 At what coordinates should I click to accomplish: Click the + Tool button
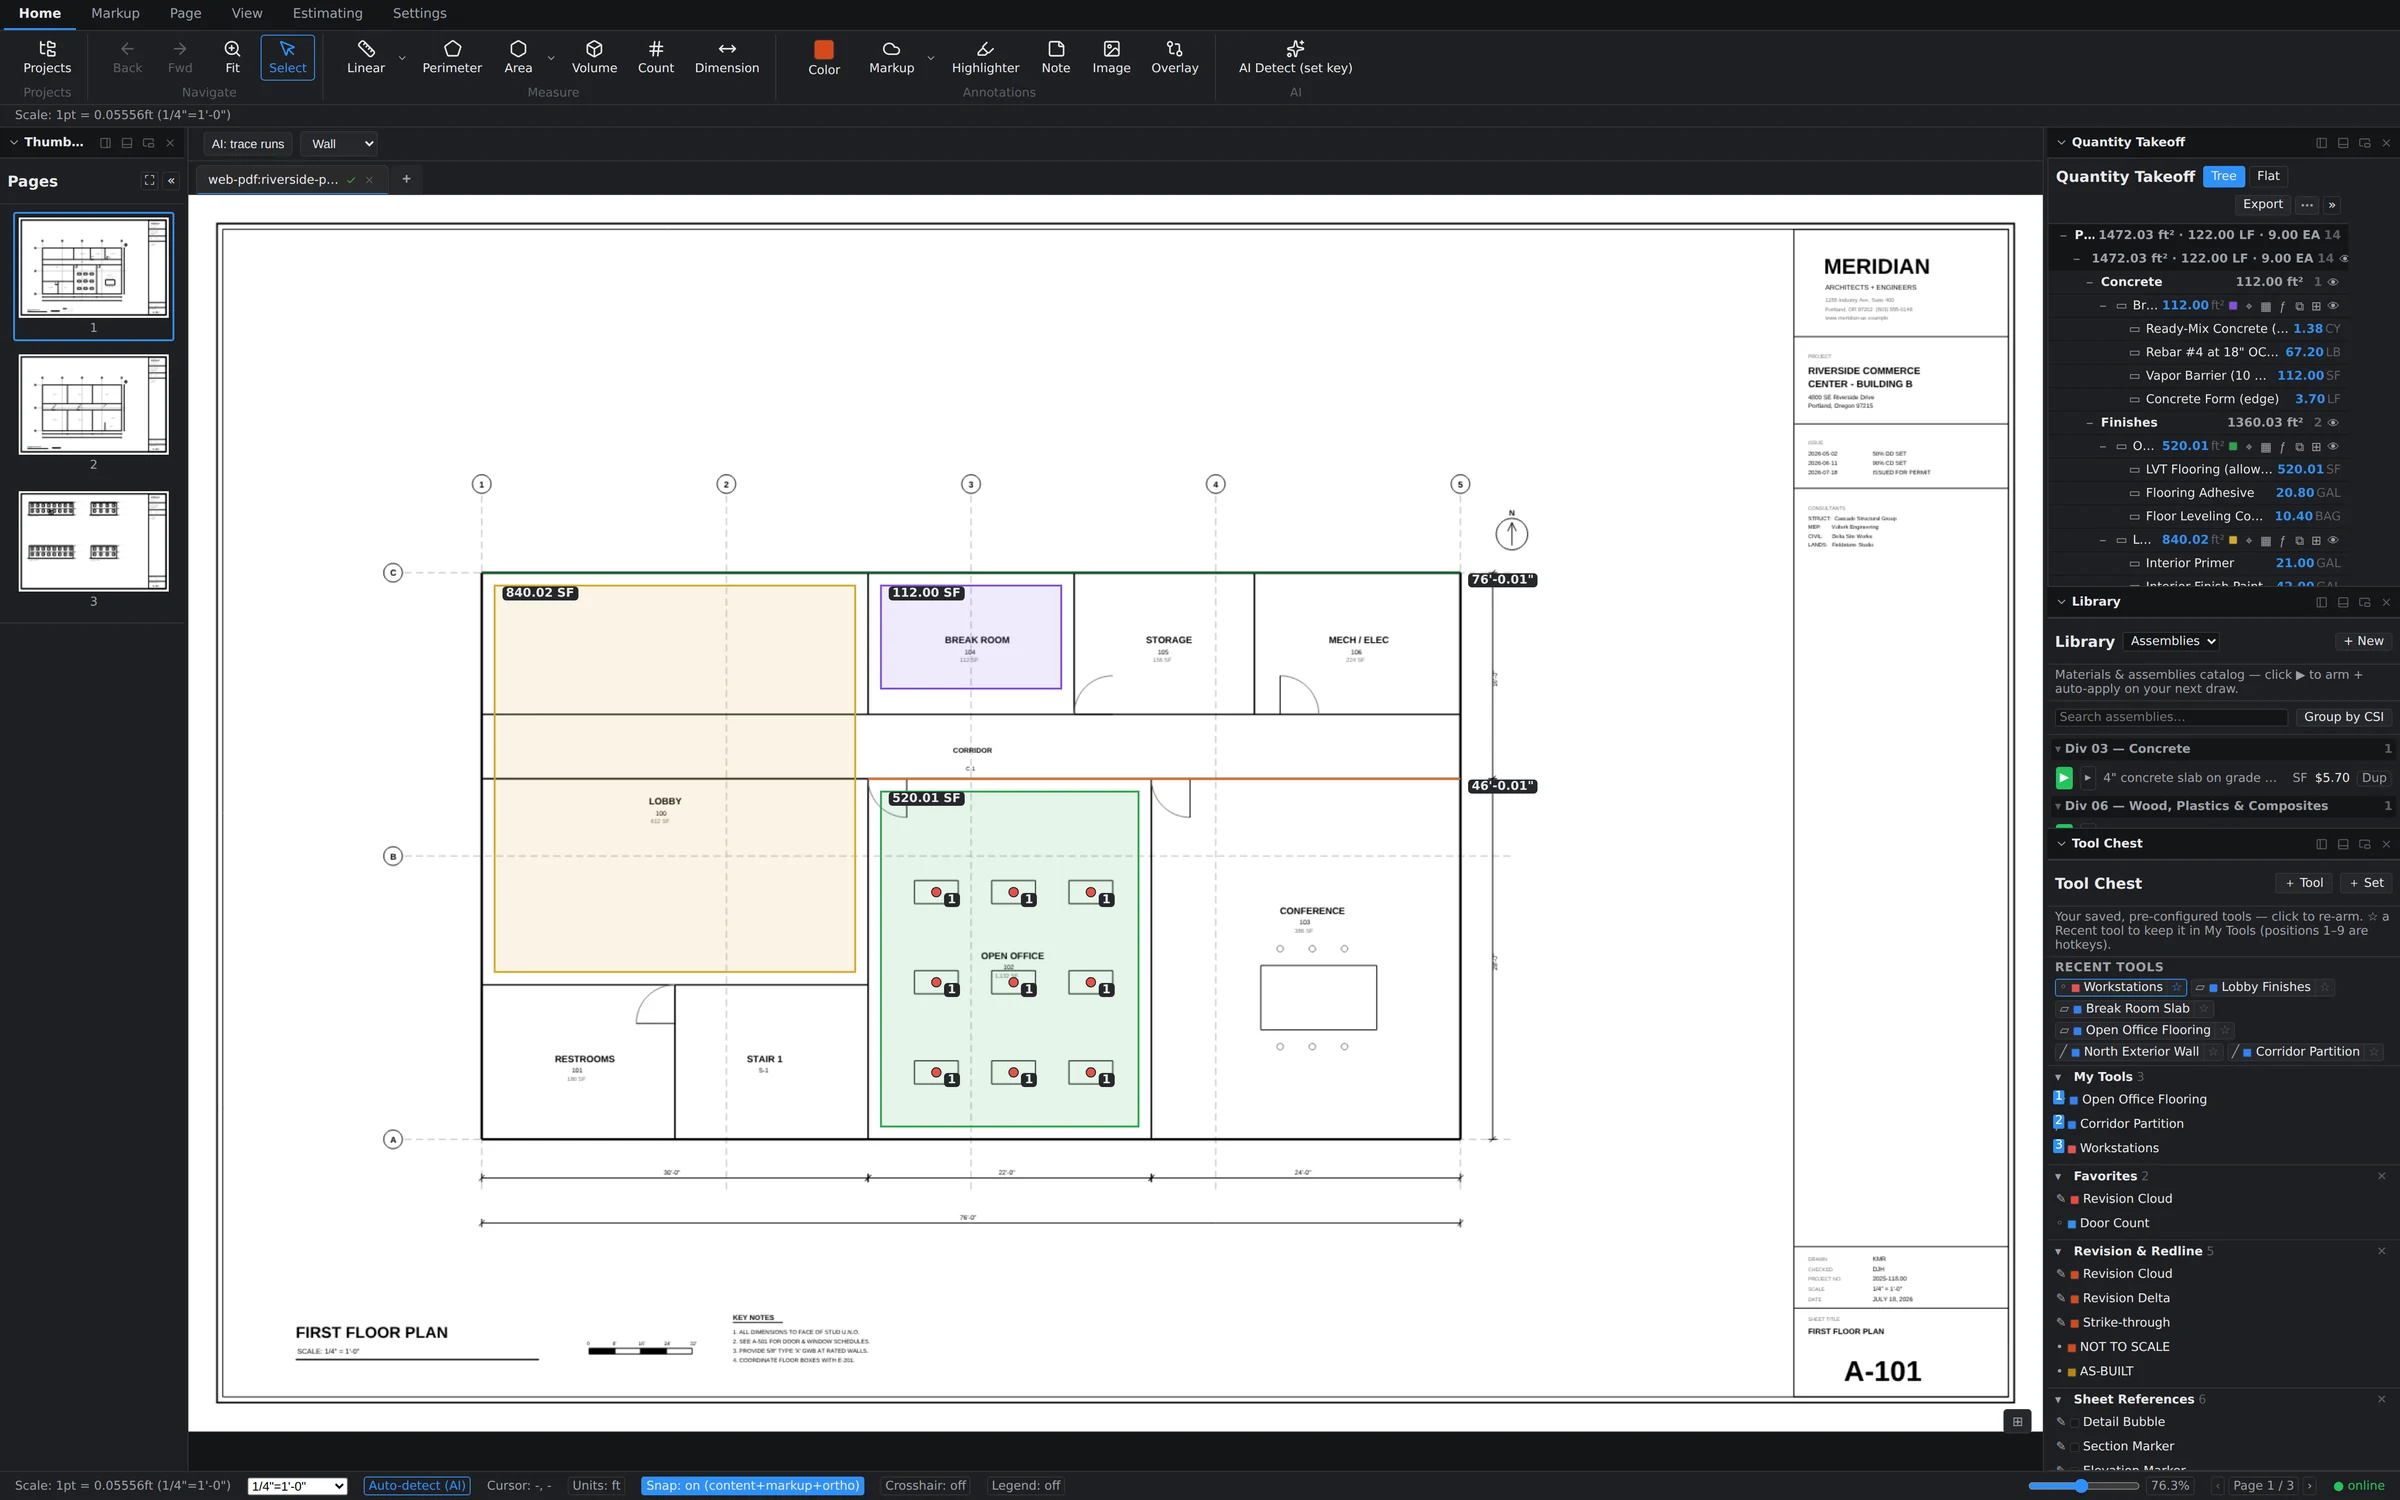(x=2304, y=883)
